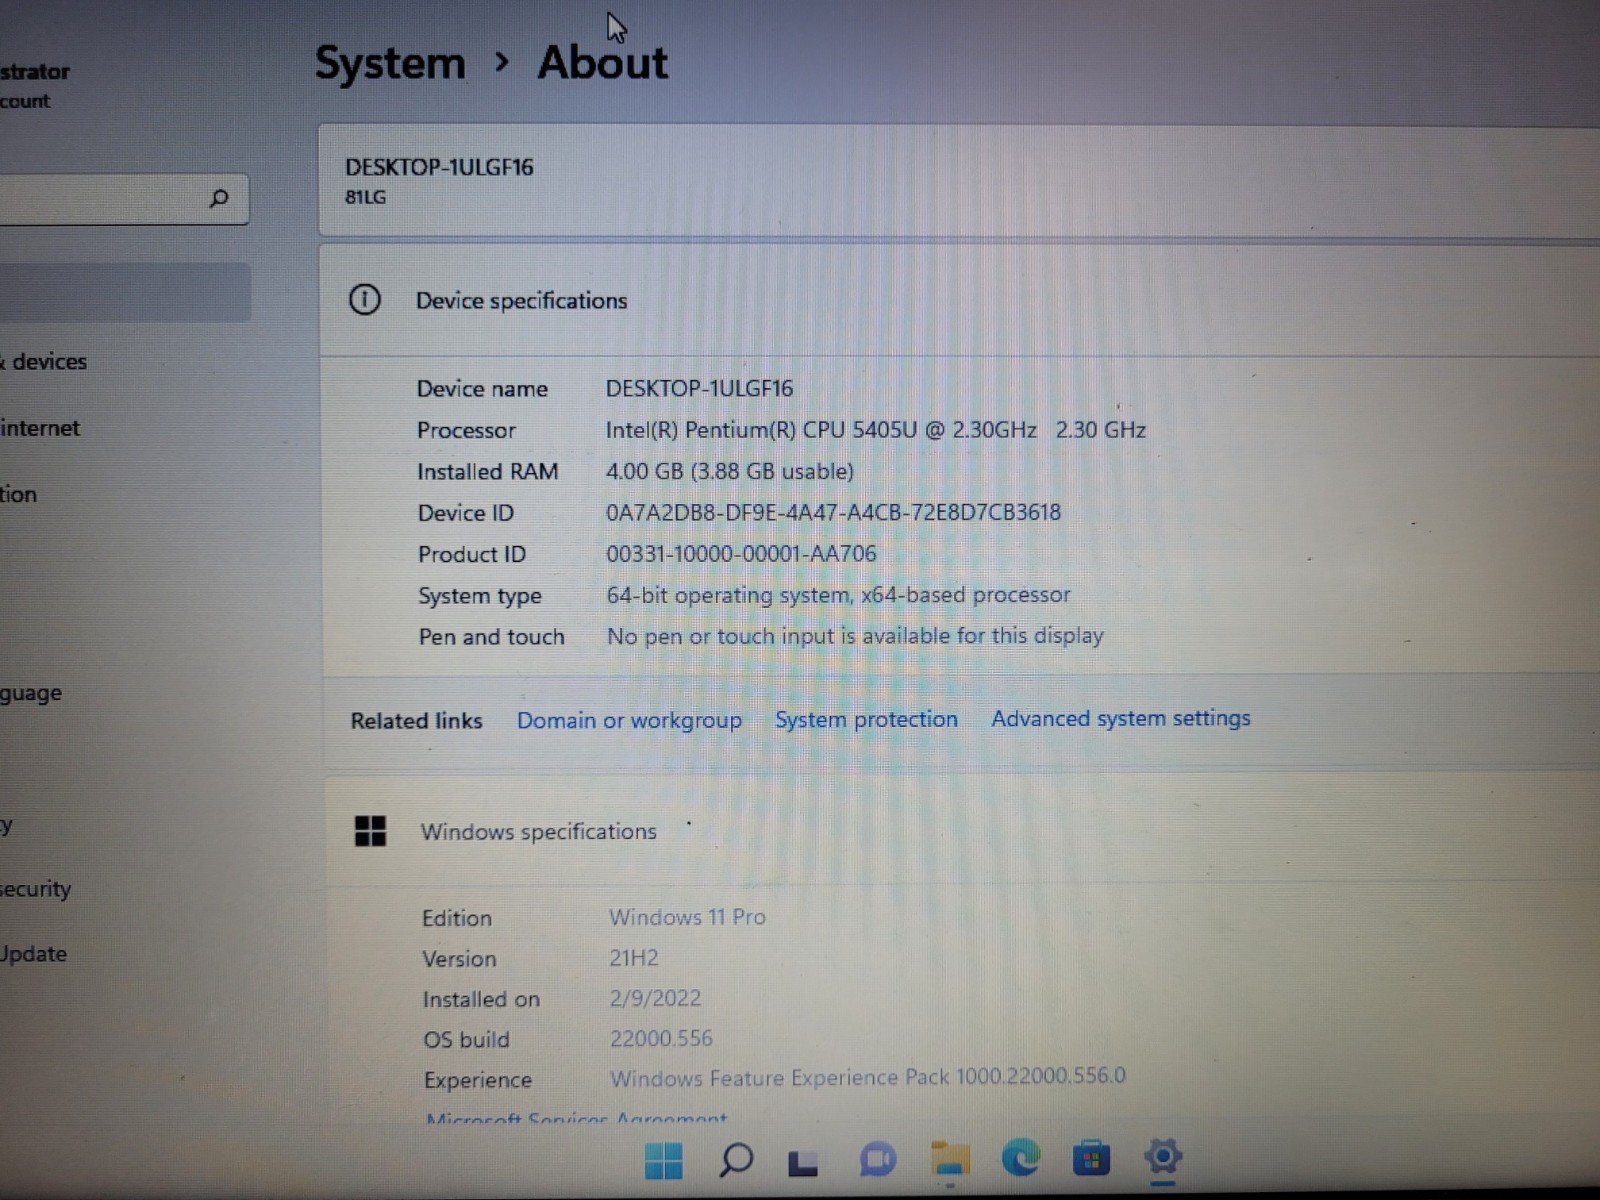The width and height of the screenshot is (1600, 1200).
Task: Select the highlighted System sidebar item
Action: [x=124, y=292]
